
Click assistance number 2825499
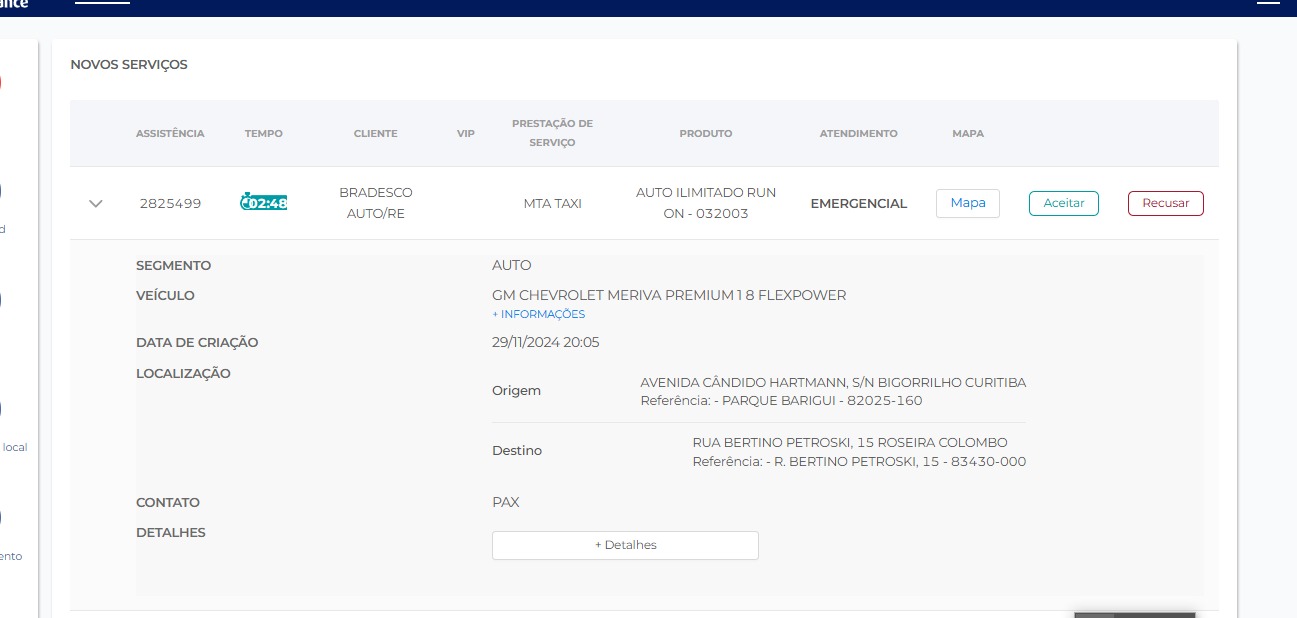pos(170,203)
